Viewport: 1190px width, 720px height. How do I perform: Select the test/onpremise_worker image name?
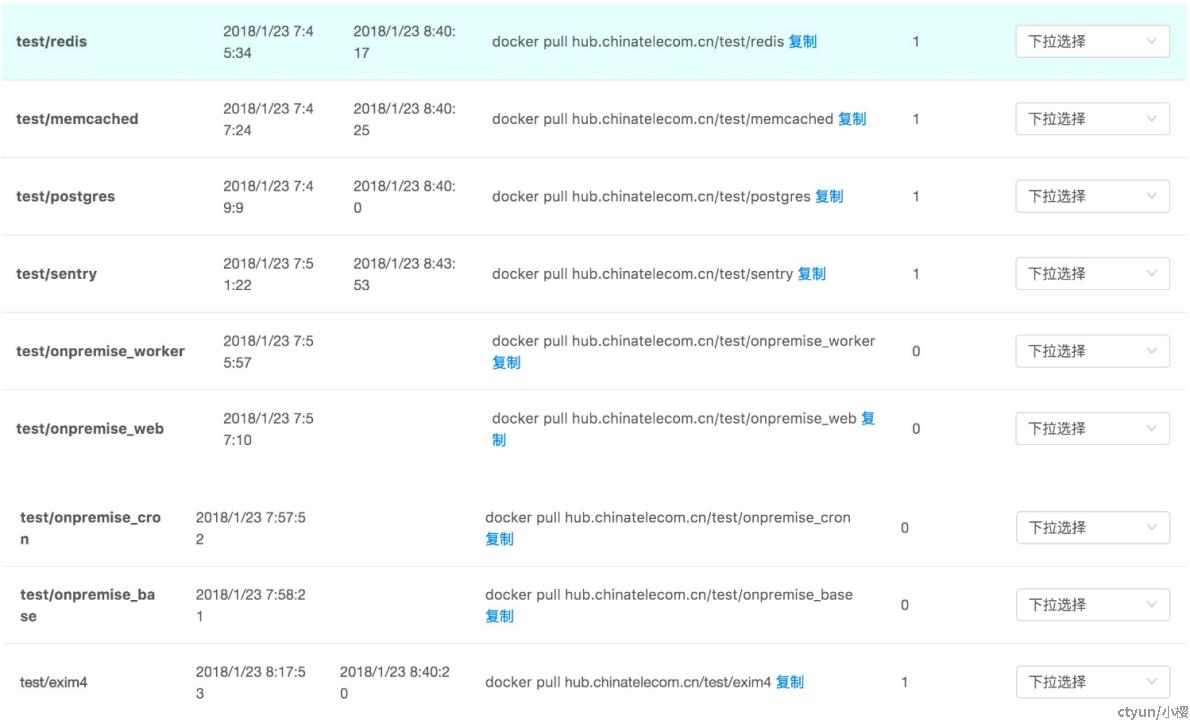(x=100, y=351)
